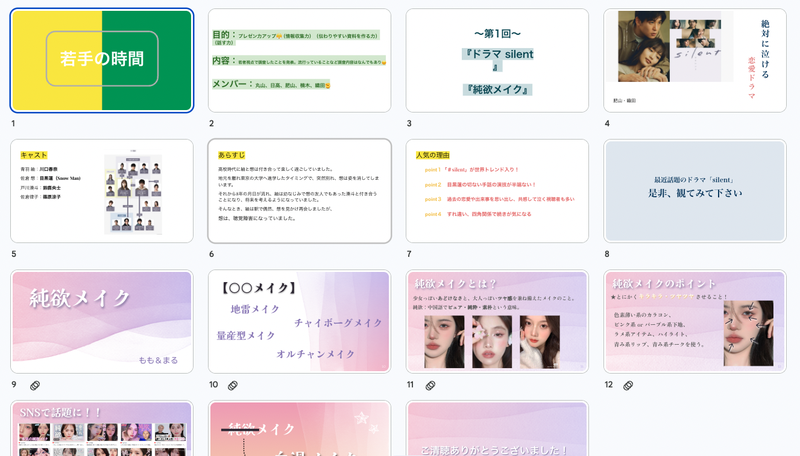The image size is (800, 456).
Task: Open slide 4 with silent drama poster
Action: (695, 60)
